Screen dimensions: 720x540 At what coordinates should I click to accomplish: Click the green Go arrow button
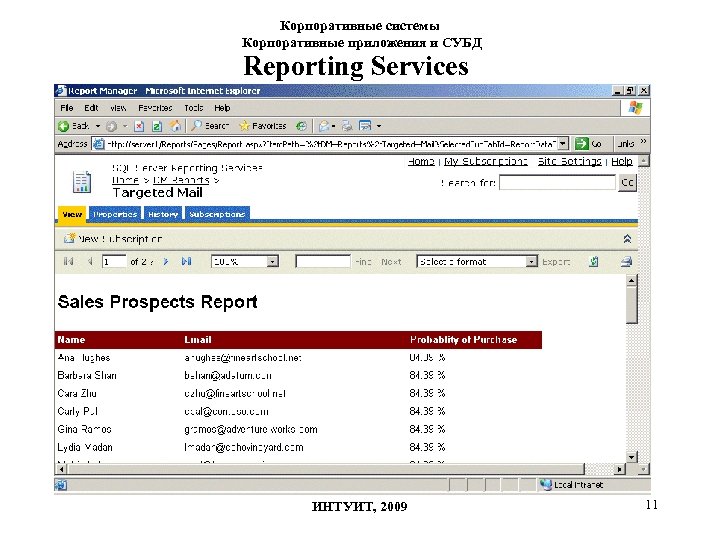click(x=582, y=144)
